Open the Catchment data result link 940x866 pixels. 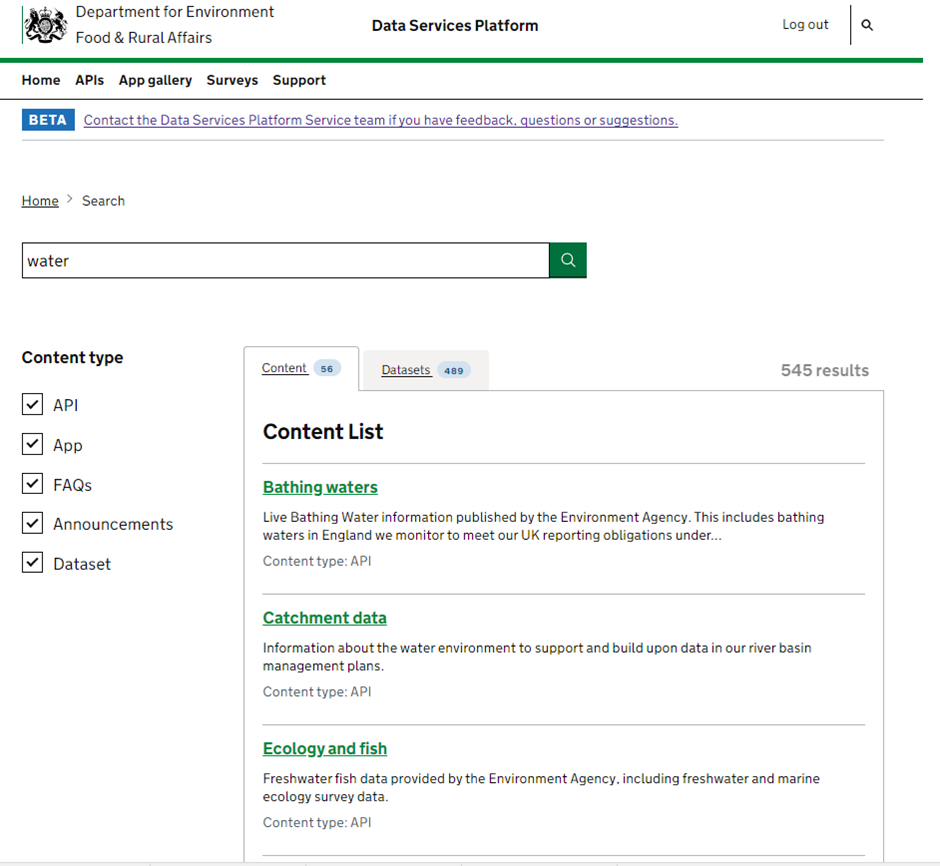click(x=324, y=618)
